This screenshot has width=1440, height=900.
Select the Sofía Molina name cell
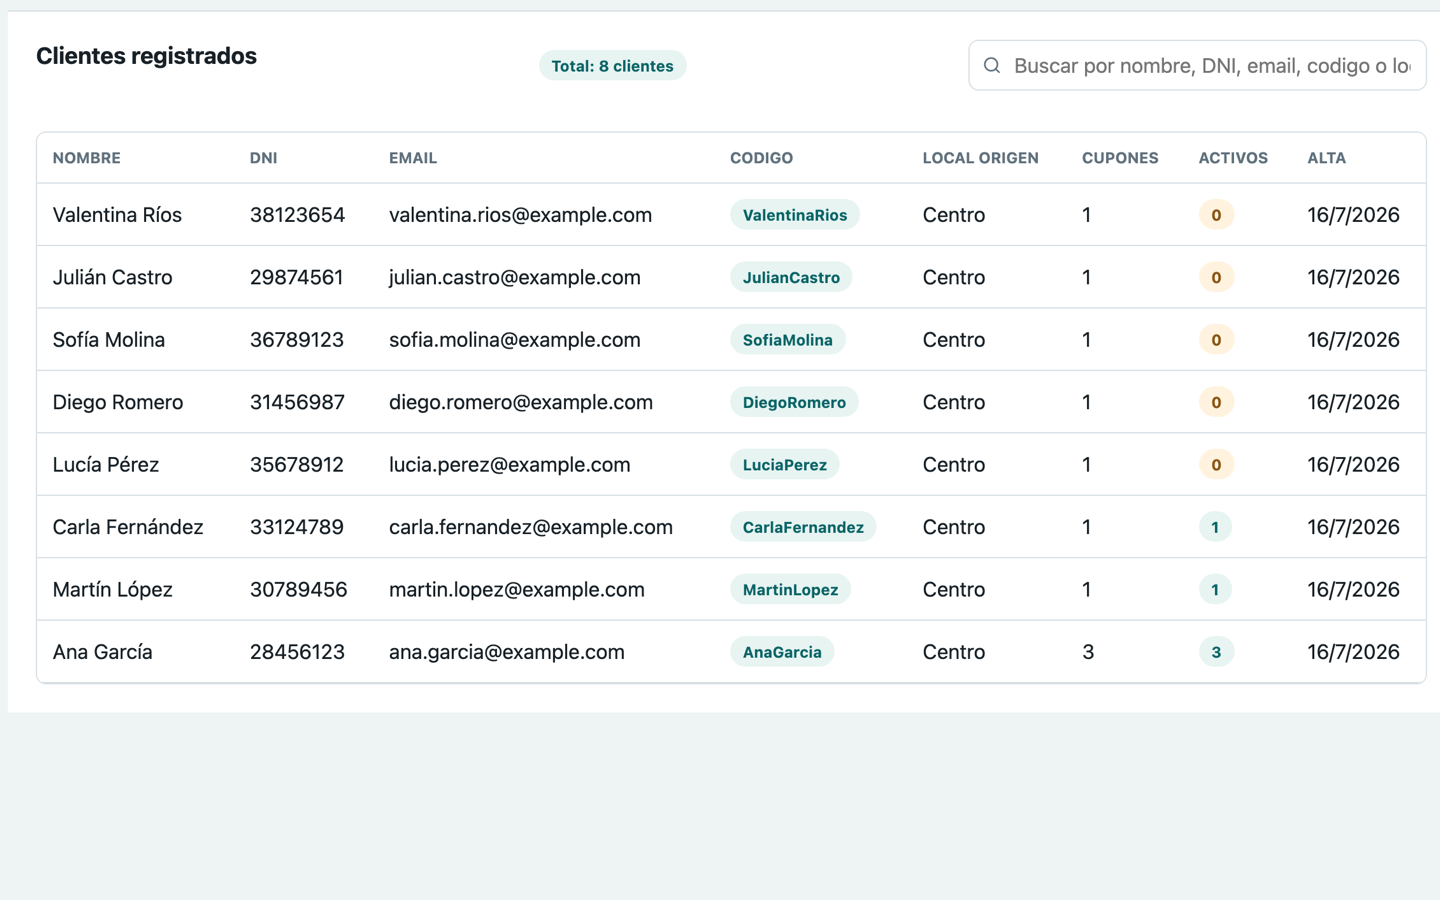109,340
